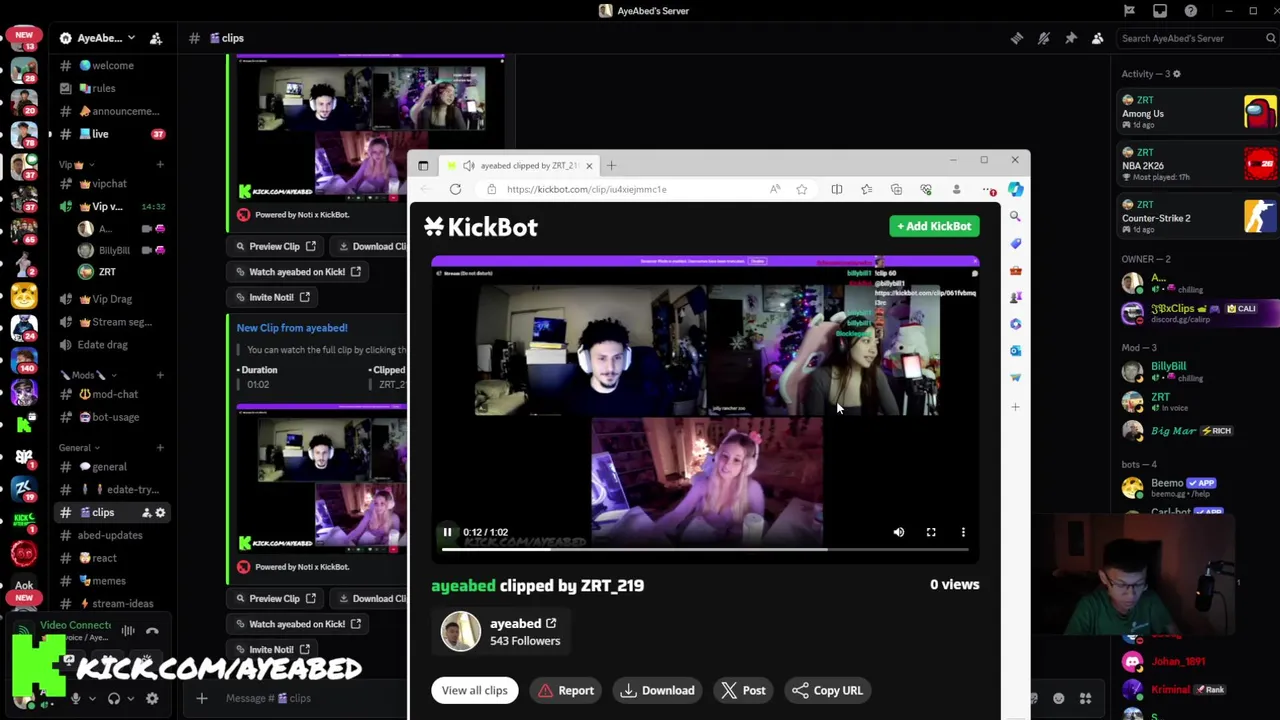Open the live channel
Image resolution: width=1280 pixels, height=720 pixels.
[112, 134]
